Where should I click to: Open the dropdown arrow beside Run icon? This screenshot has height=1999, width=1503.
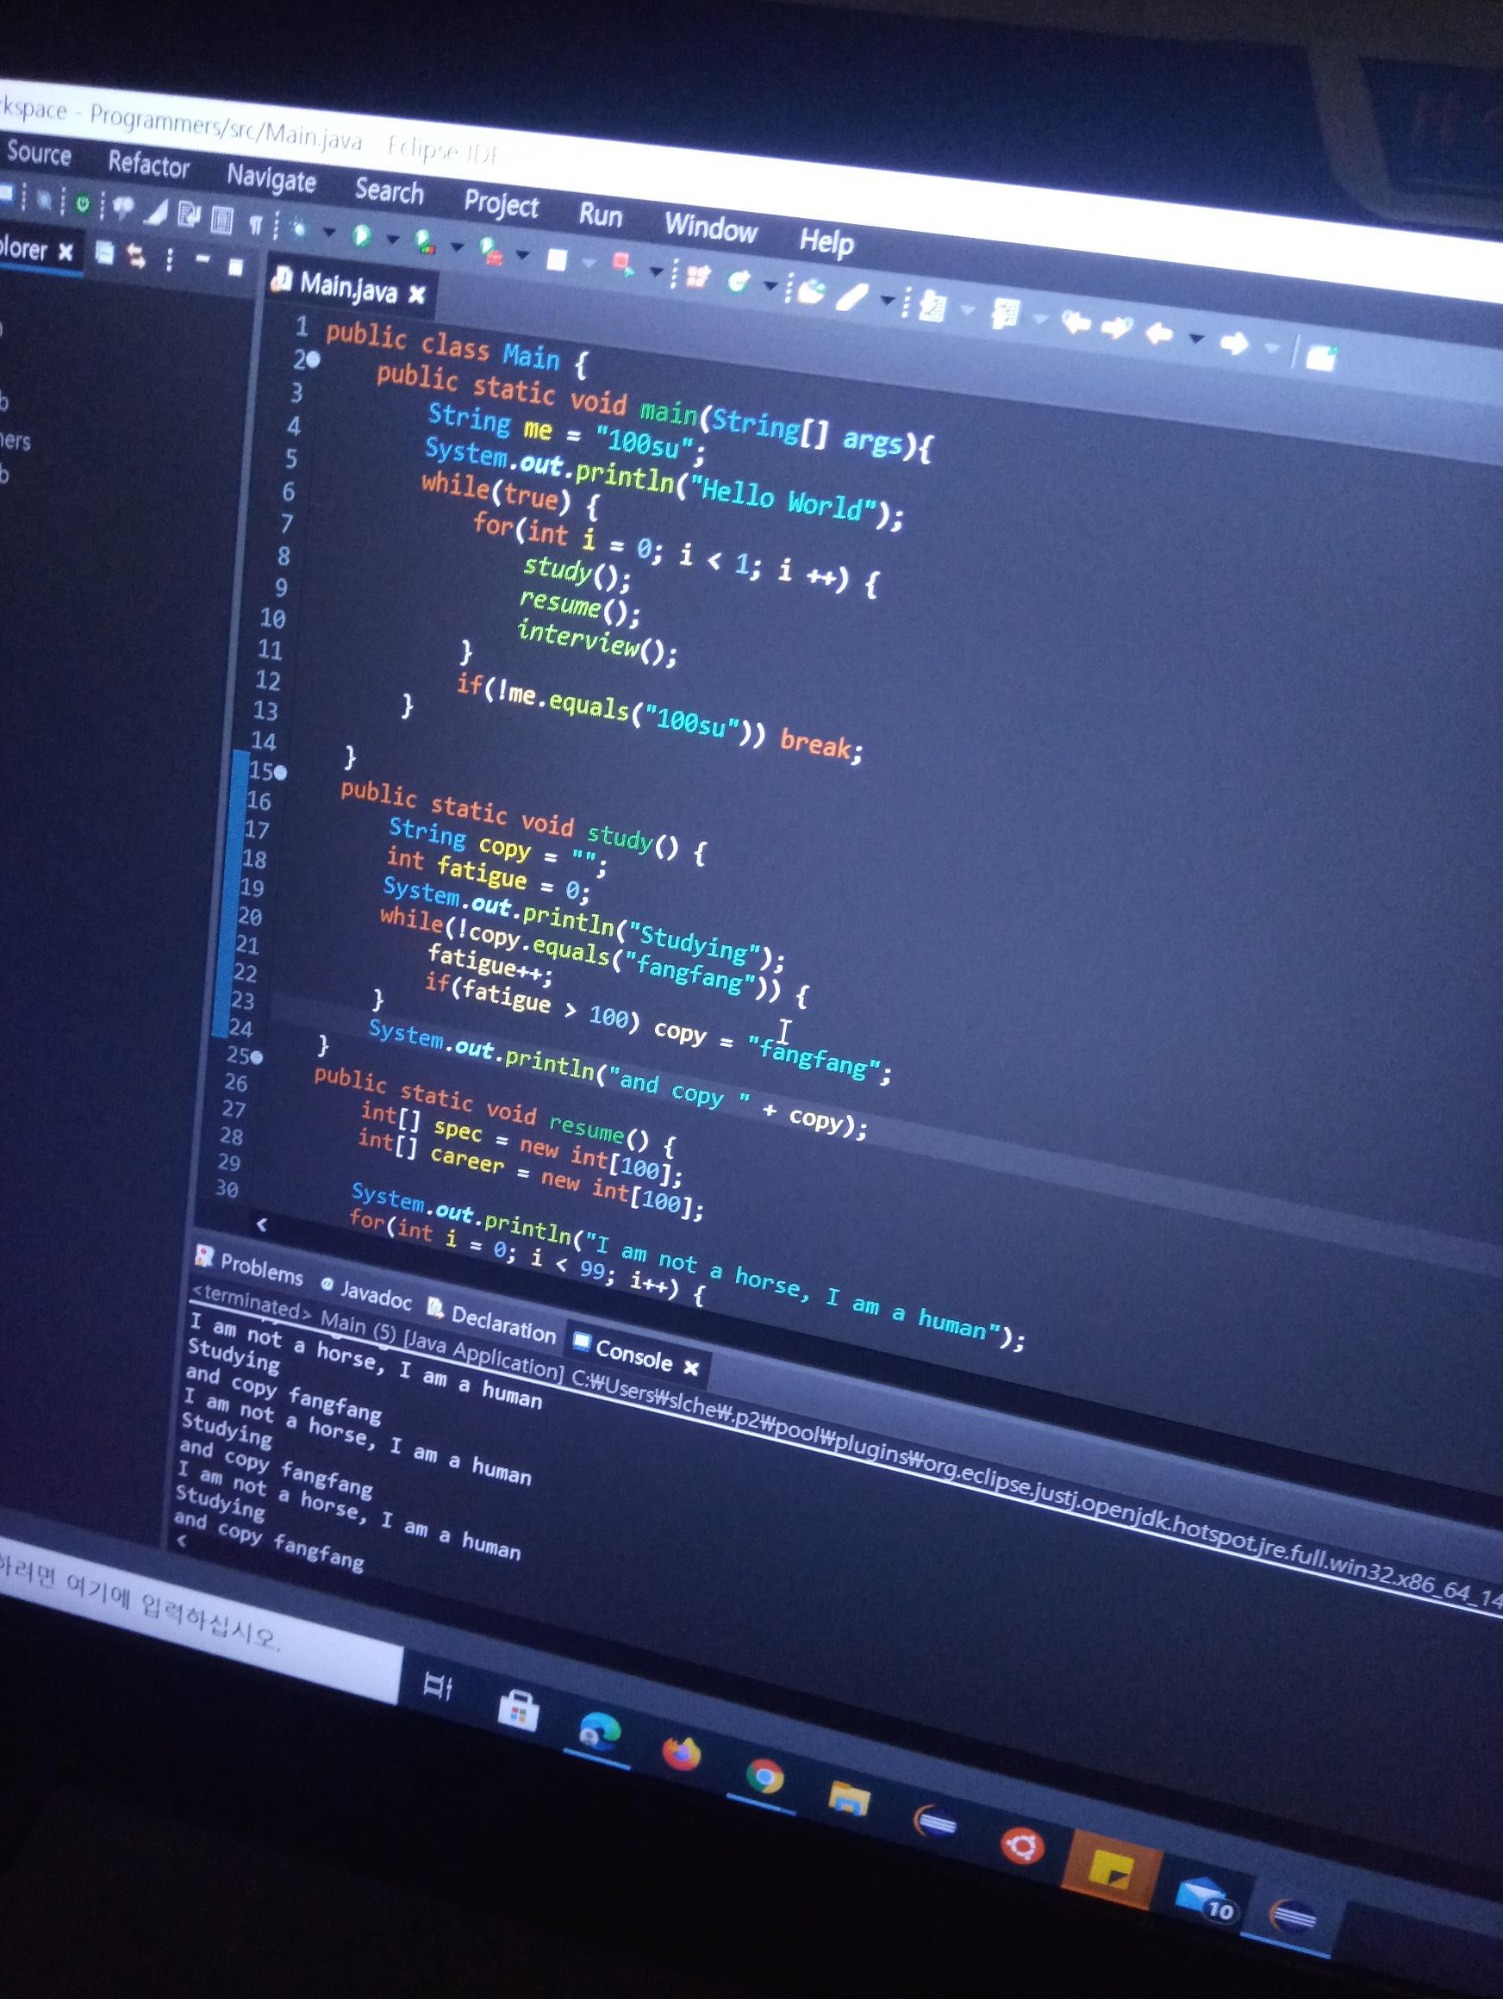pos(392,239)
